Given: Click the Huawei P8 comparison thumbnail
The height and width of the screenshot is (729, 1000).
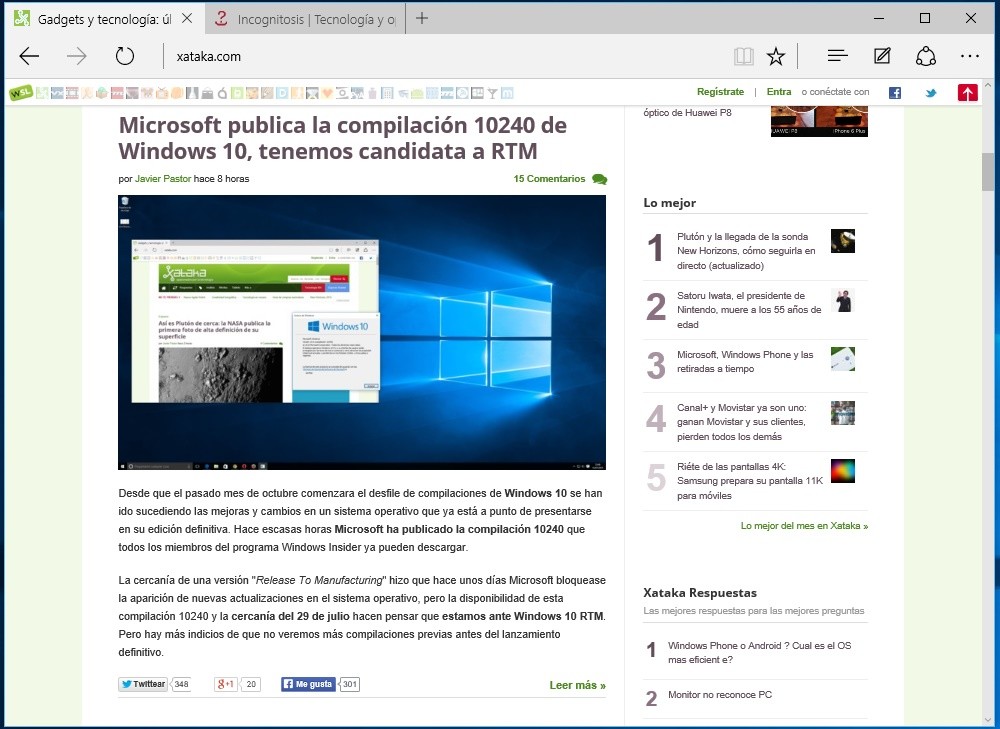Looking at the screenshot, I should [x=819, y=121].
